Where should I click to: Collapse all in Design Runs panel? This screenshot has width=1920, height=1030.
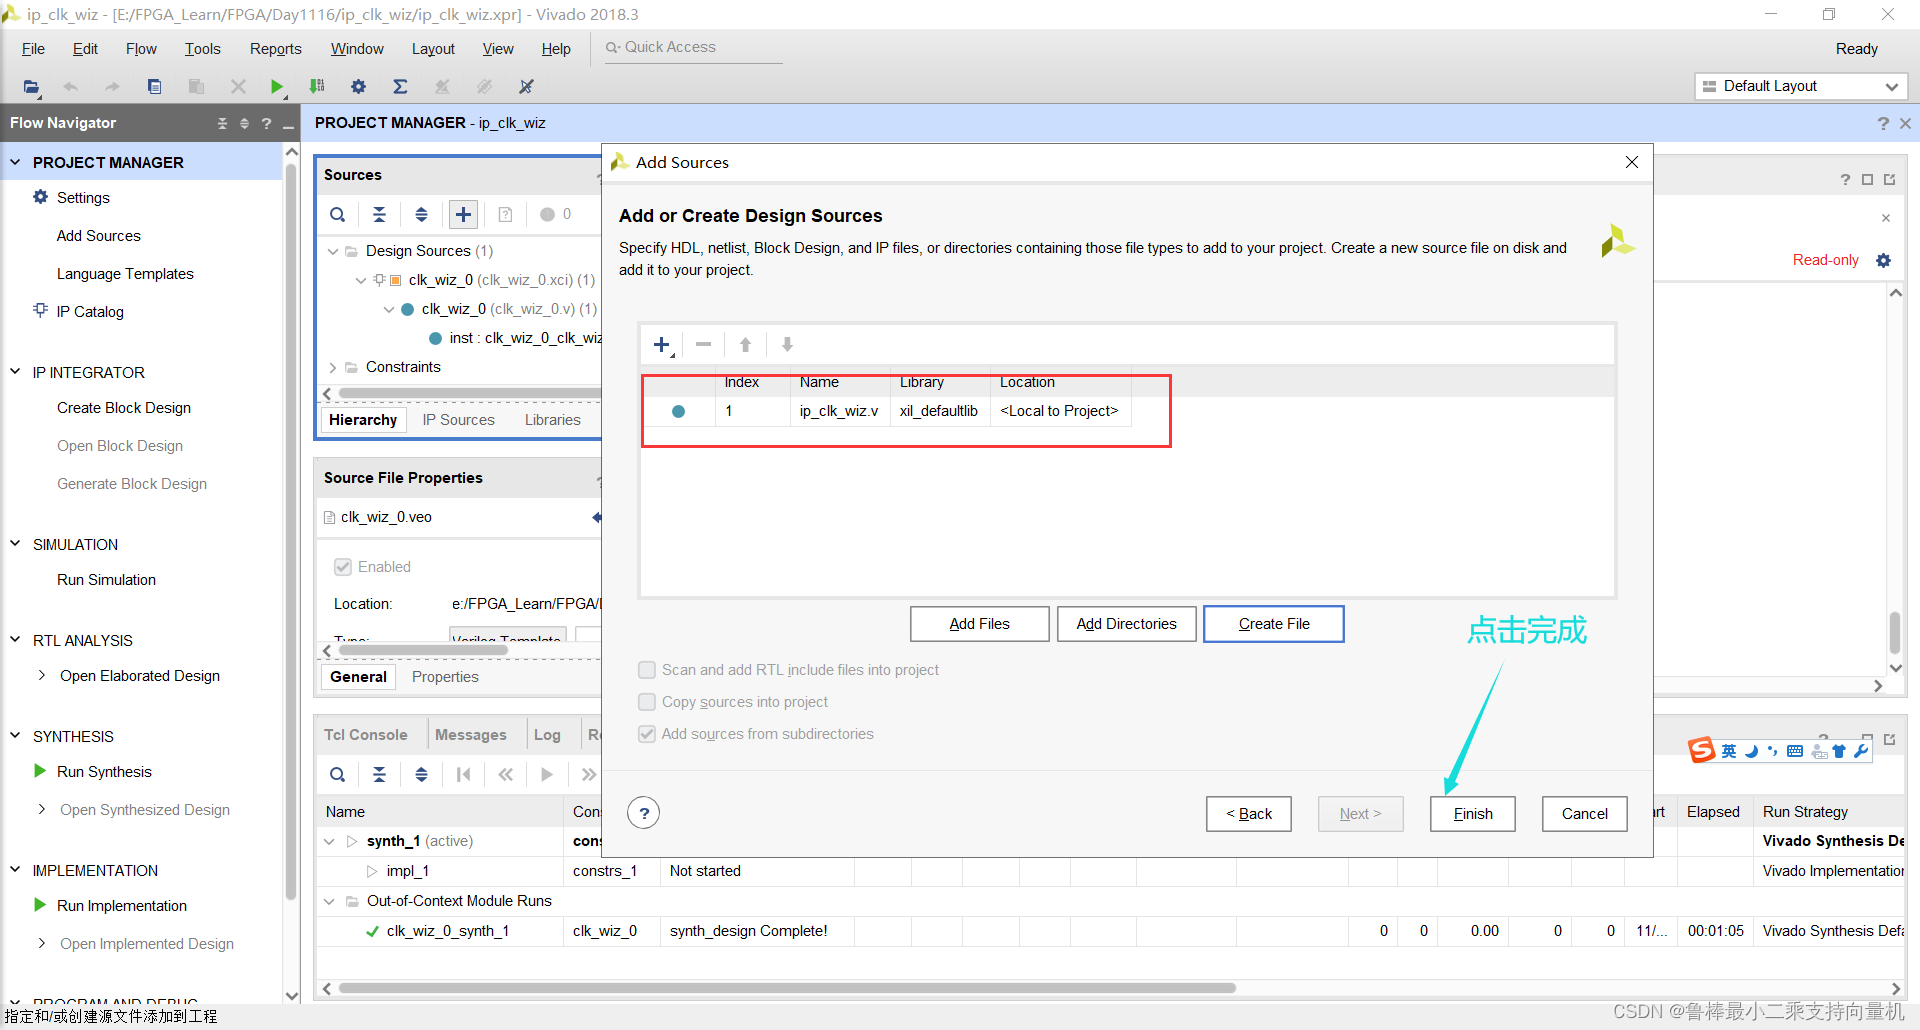coord(379,774)
